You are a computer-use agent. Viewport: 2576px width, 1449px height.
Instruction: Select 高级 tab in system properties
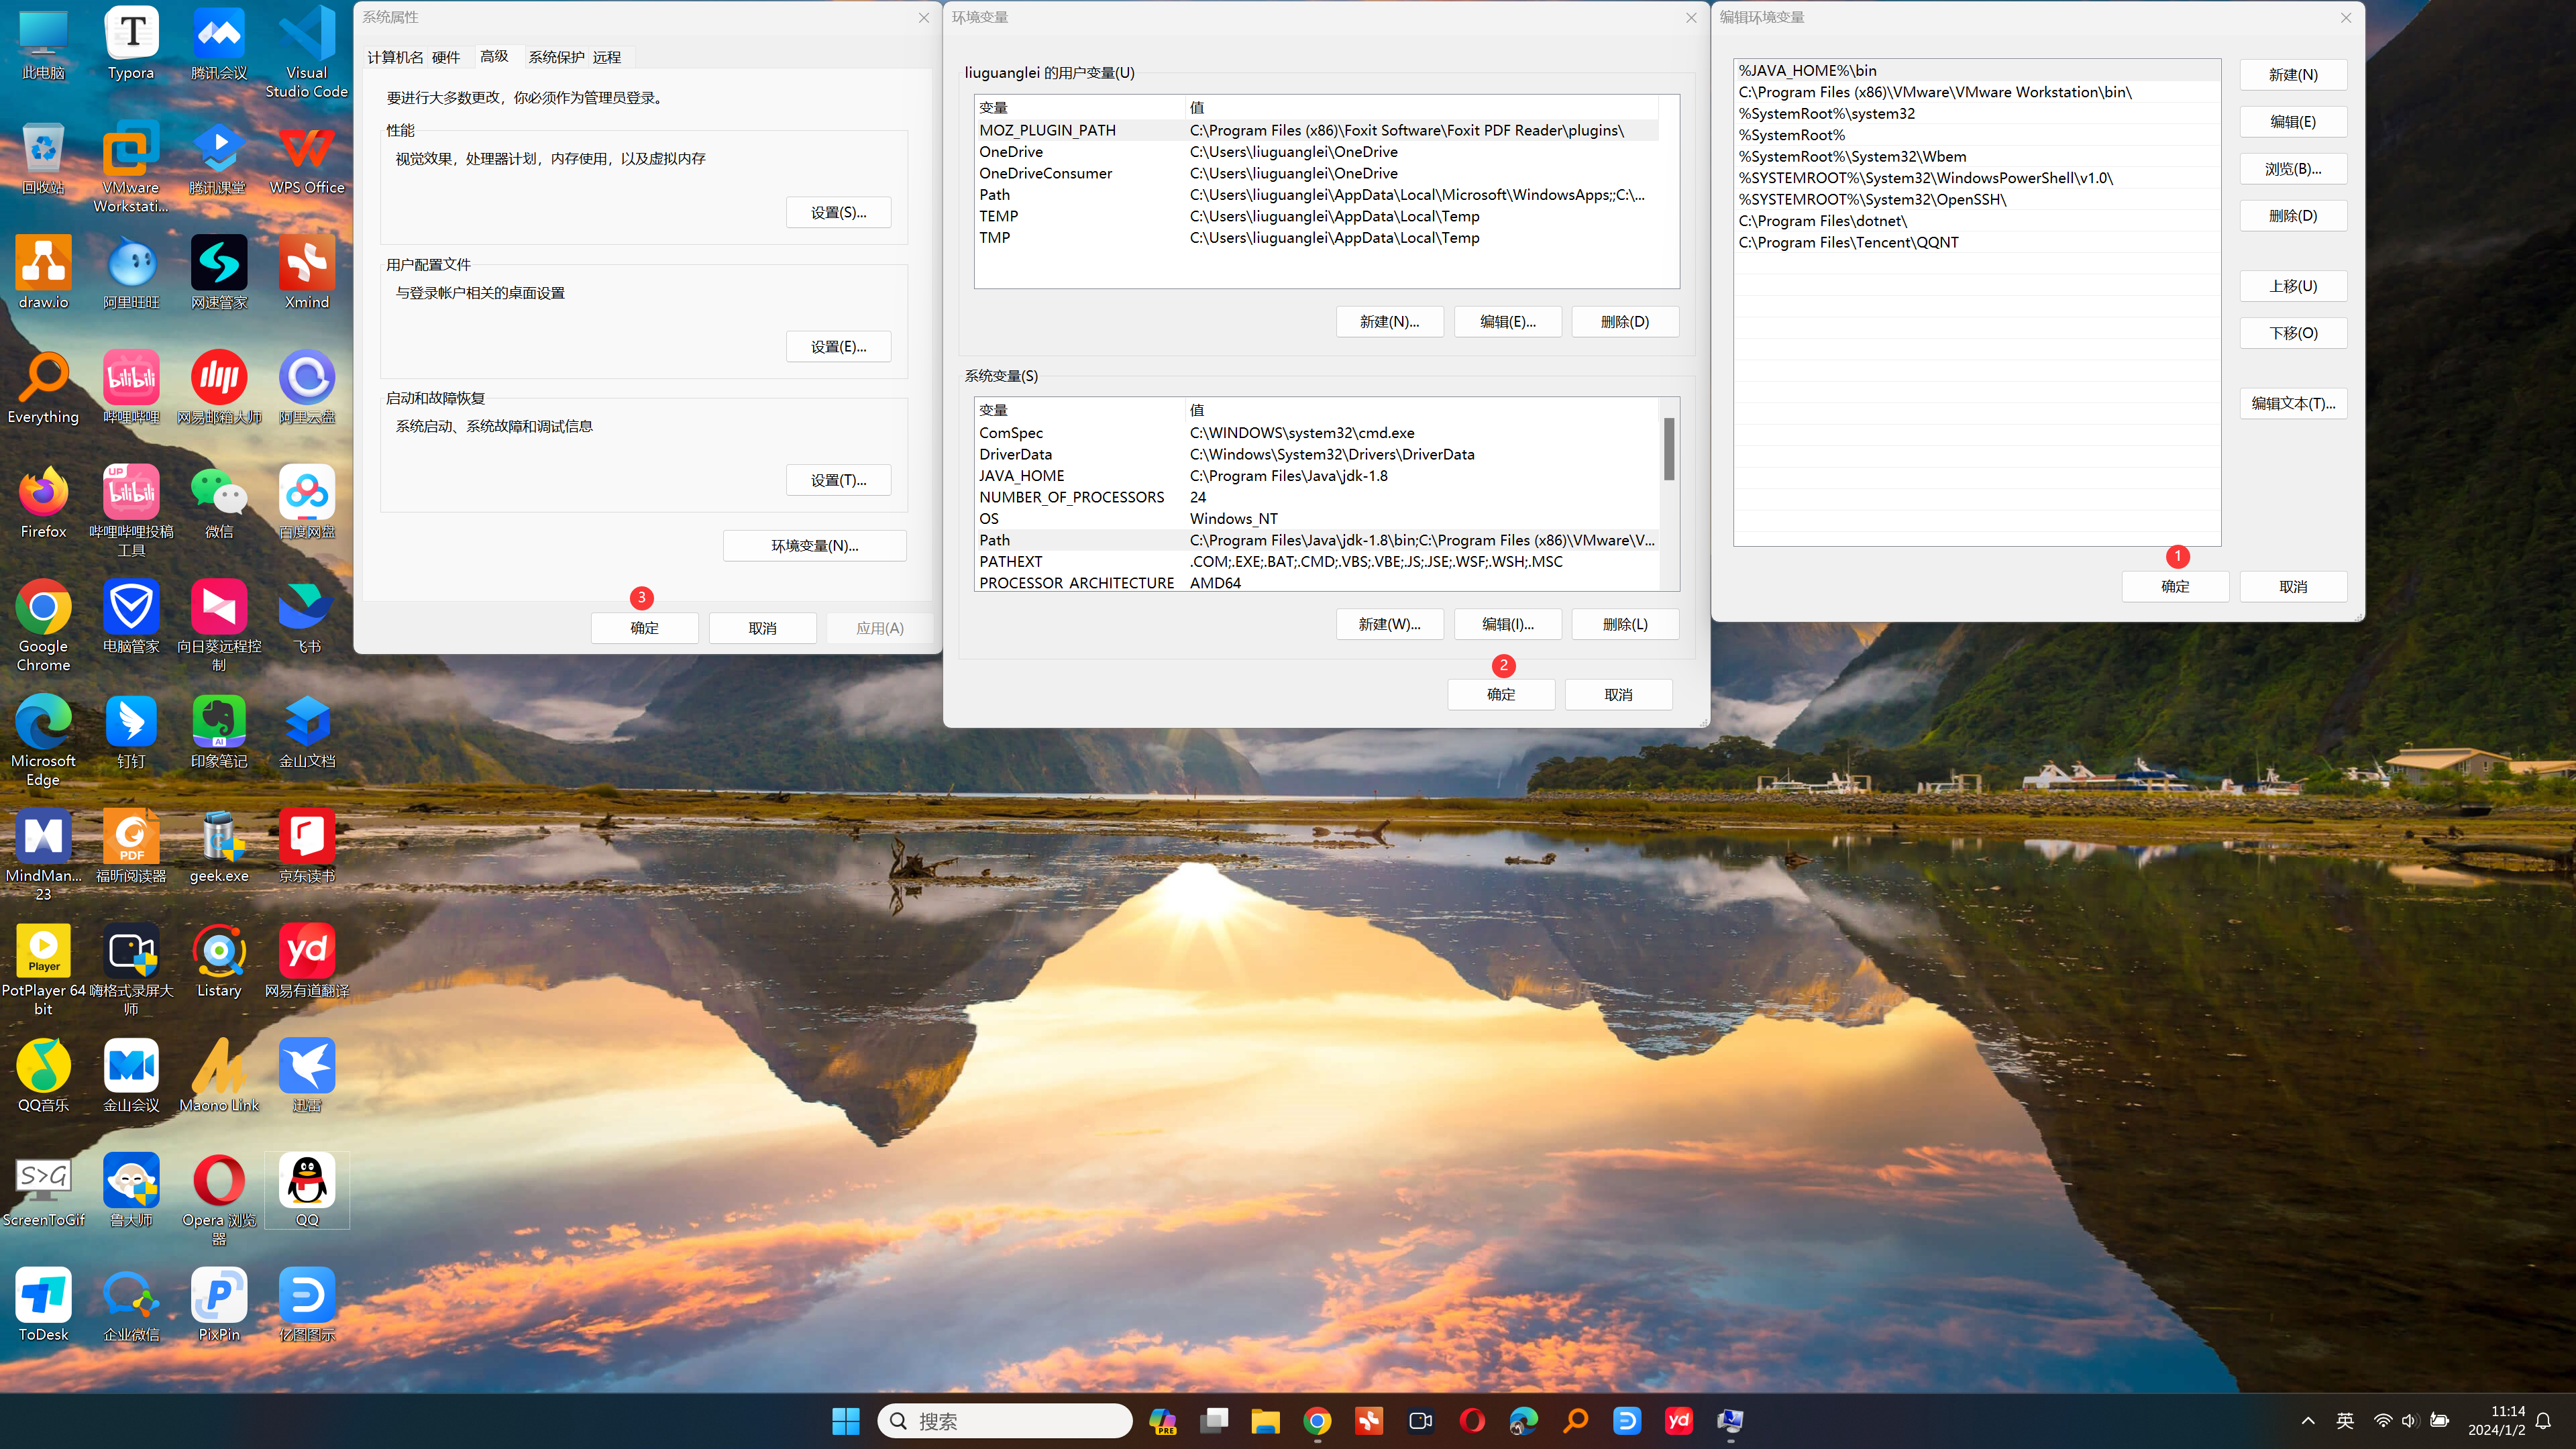tap(494, 55)
